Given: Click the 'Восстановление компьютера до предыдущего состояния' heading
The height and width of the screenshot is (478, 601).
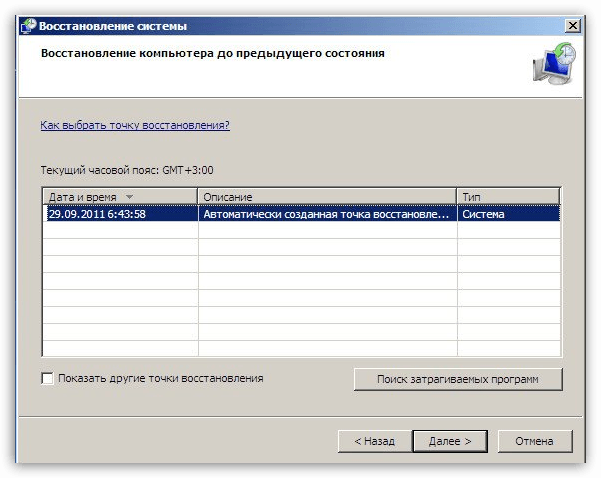Looking at the screenshot, I should 212,53.
